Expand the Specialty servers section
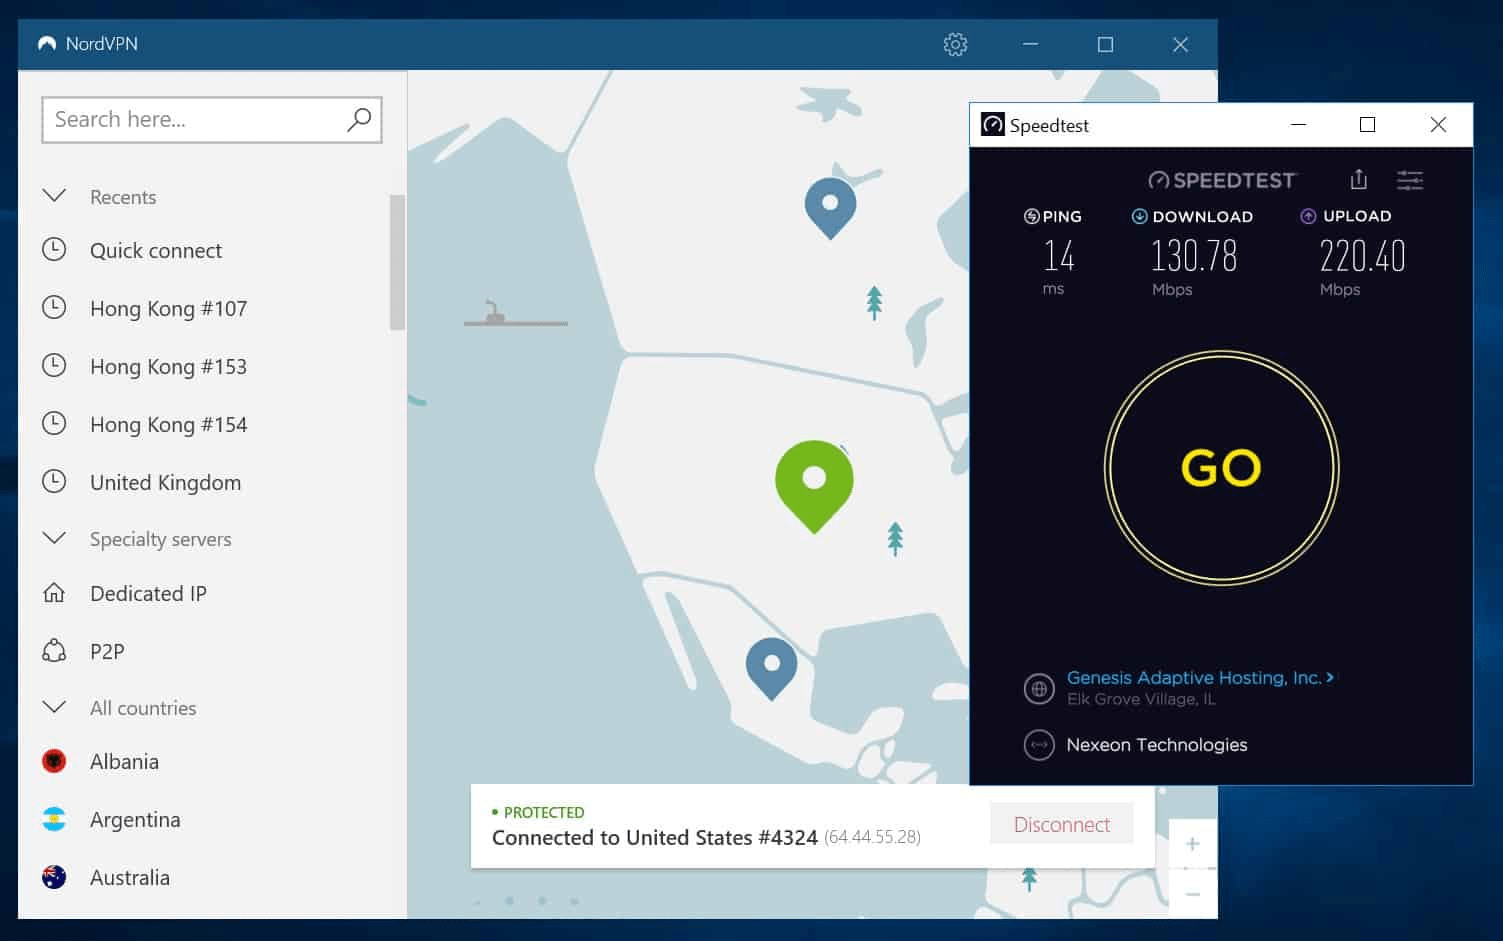 55,538
